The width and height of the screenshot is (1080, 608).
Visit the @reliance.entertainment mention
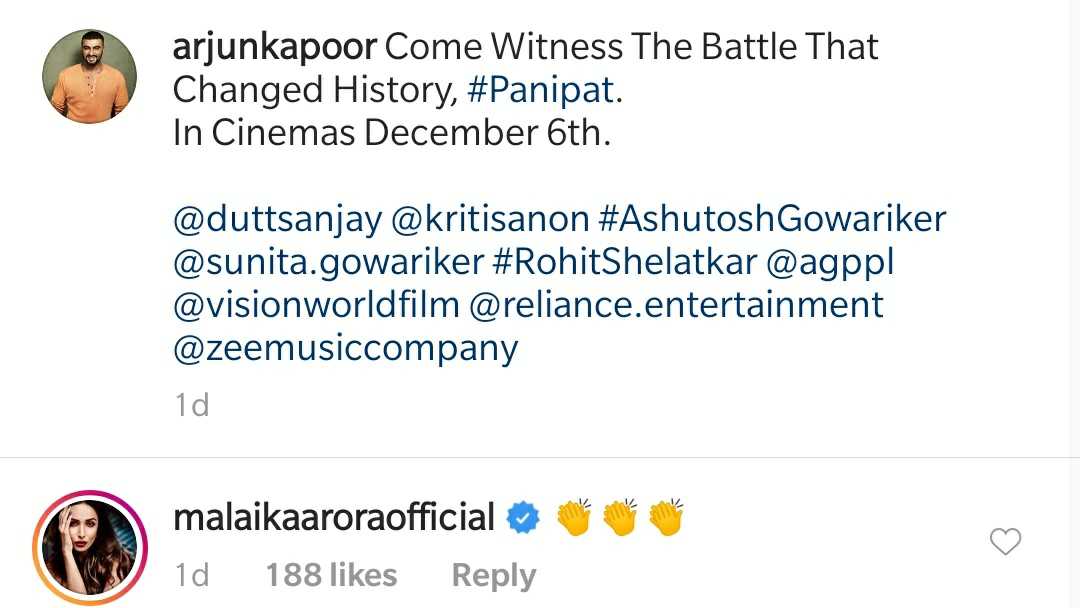(x=676, y=305)
